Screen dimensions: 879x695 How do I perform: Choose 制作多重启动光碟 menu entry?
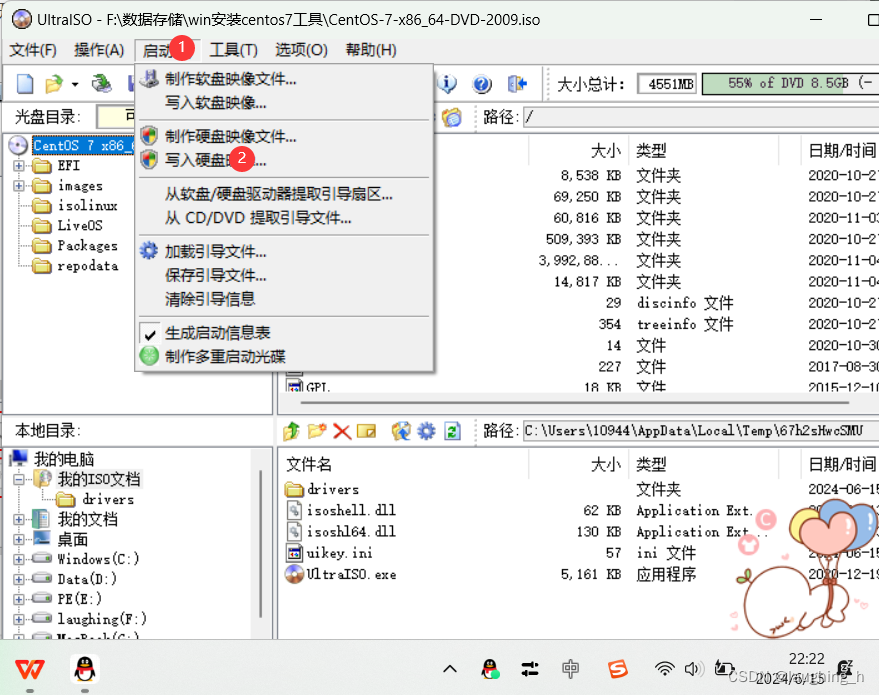point(284,356)
